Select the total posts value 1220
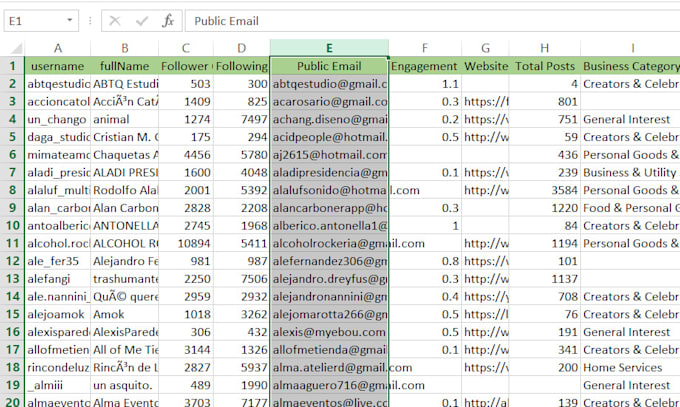This screenshot has height=407, width=680. tap(545, 208)
